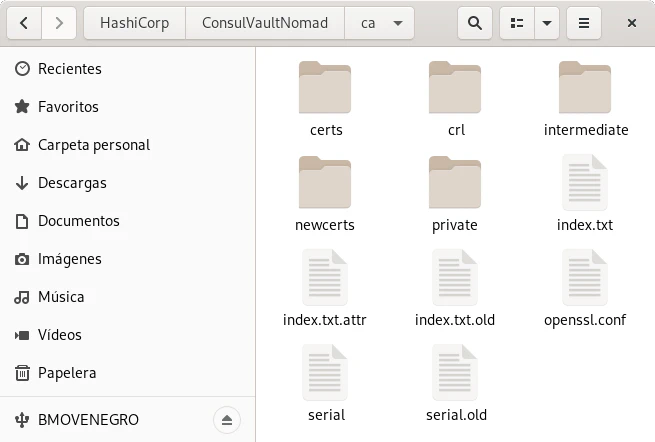Toggle the list view button
This screenshot has width=655, height=442.
pyautogui.click(x=517, y=22)
